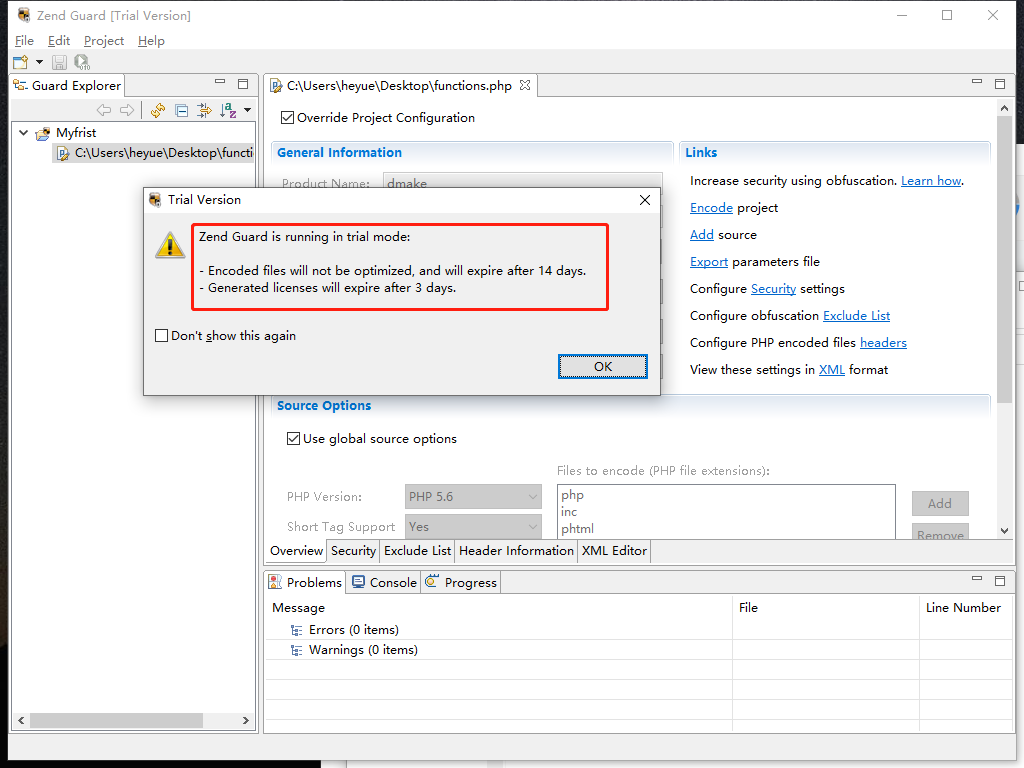Open the Guard Explorer view menu arrow
Viewport: 1024px width, 768px height.
248,110
